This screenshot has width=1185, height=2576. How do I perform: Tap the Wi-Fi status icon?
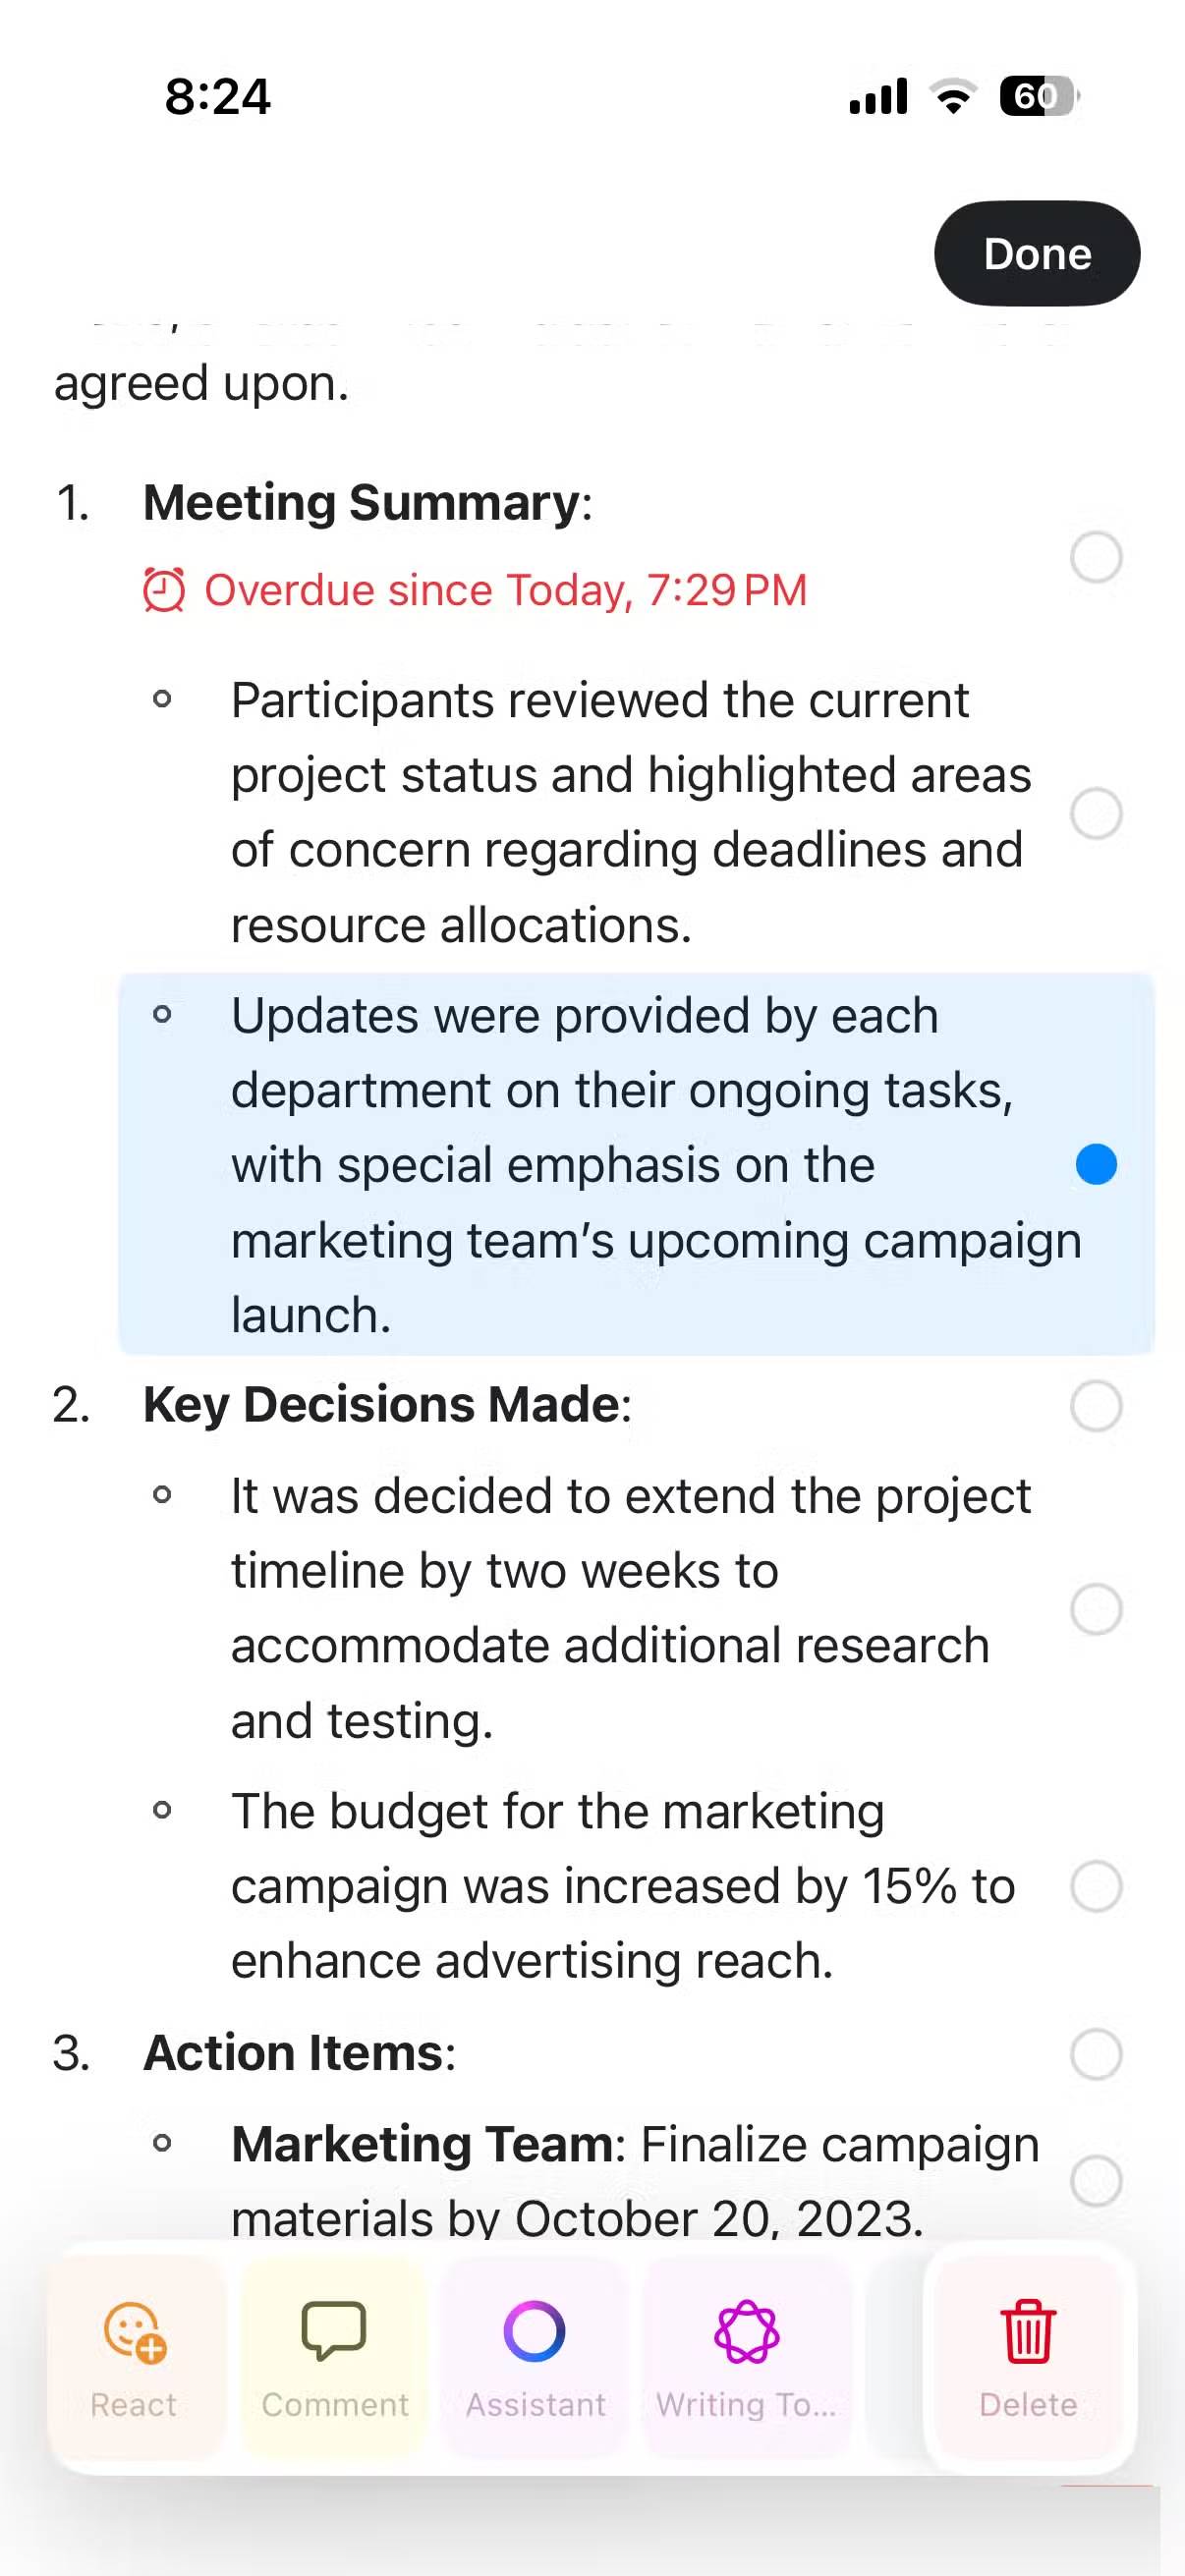(x=953, y=96)
